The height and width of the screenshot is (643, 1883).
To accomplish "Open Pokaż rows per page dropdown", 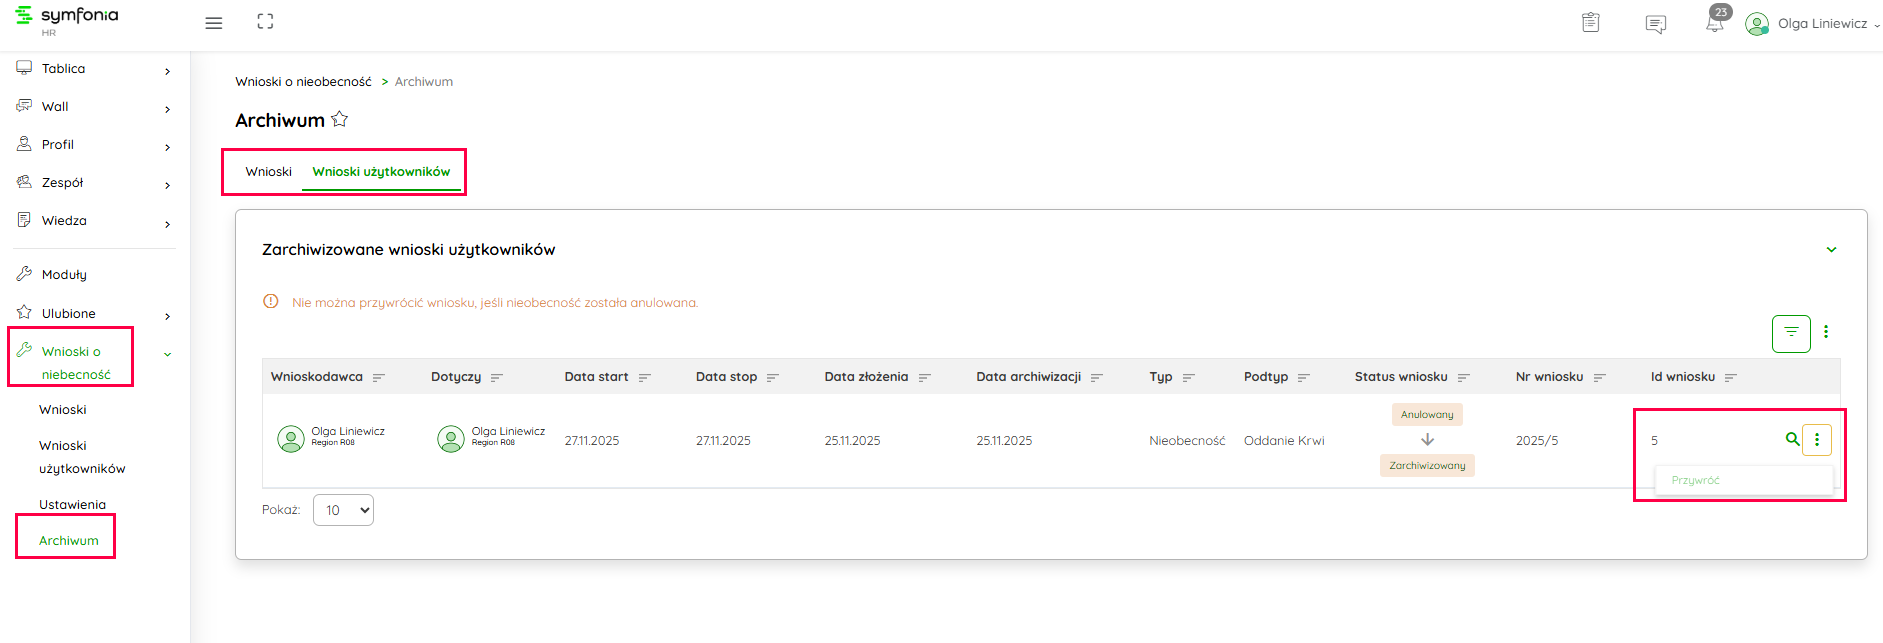I will 343,510.
